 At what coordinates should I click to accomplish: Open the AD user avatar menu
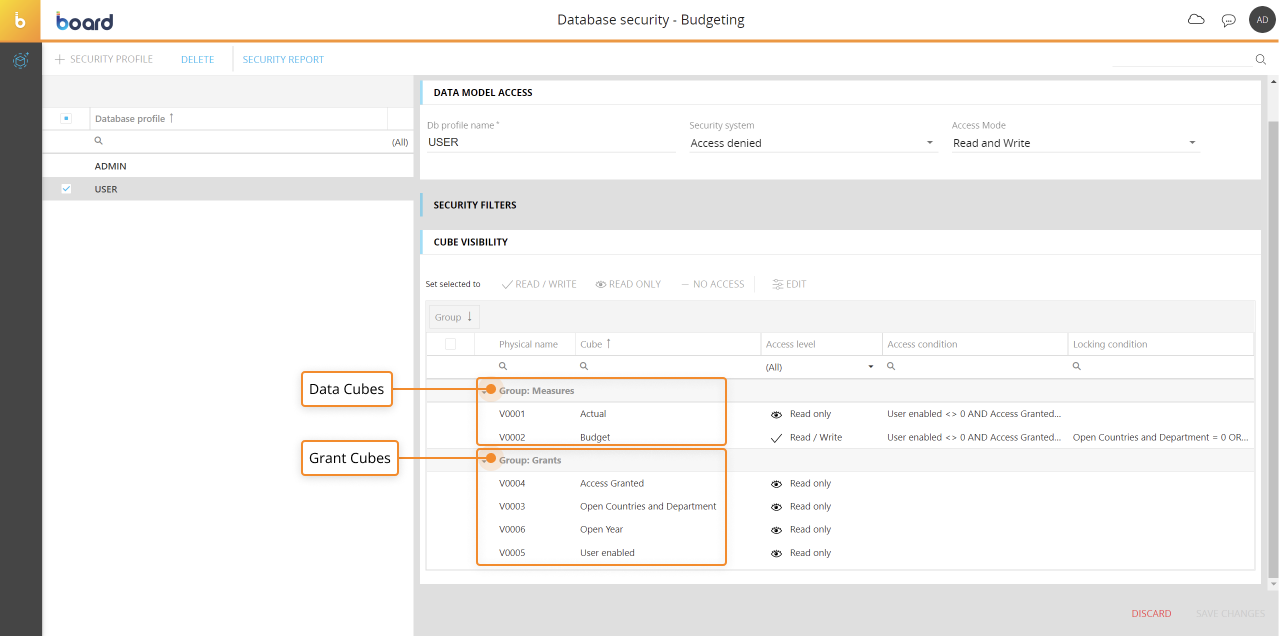click(x=1262, y=20)
